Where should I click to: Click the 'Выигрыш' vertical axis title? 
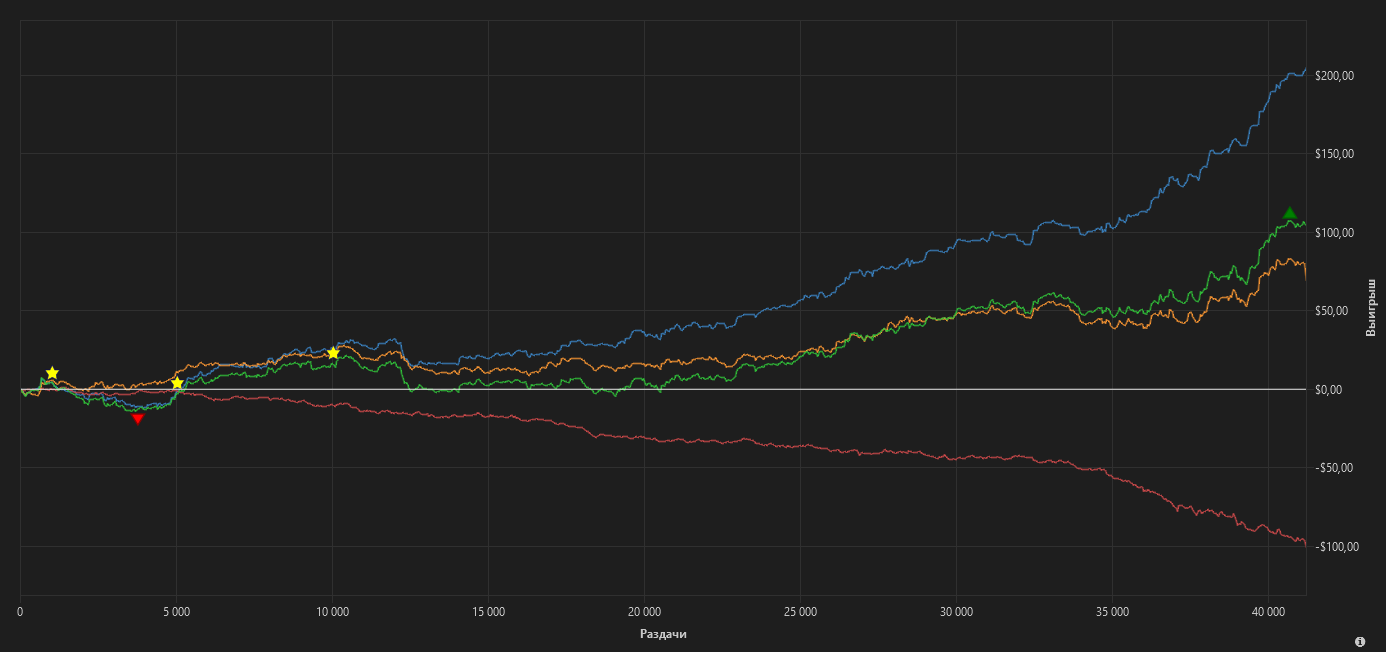[1371, 307]
